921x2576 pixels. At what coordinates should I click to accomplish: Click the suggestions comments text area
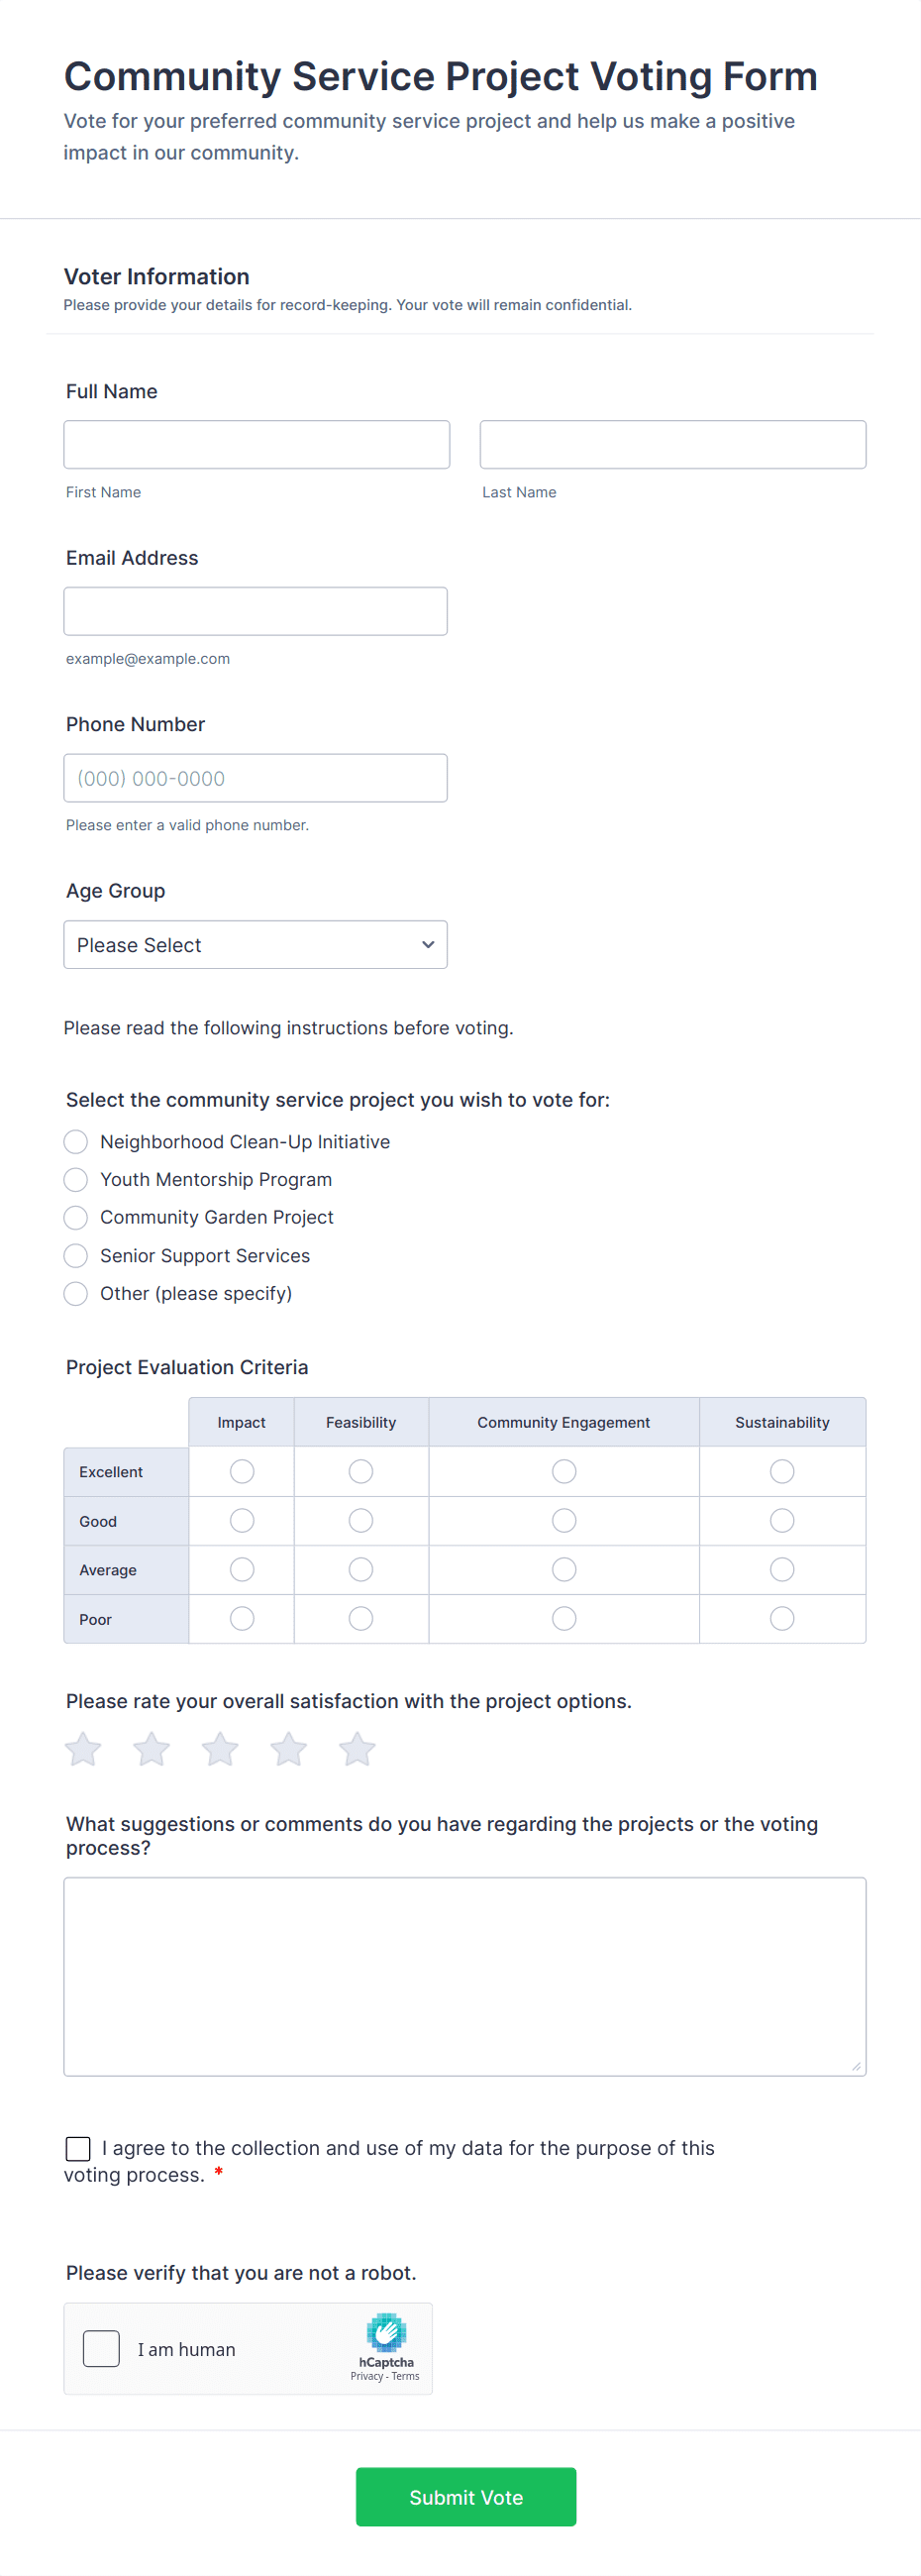click(465, 1976)
